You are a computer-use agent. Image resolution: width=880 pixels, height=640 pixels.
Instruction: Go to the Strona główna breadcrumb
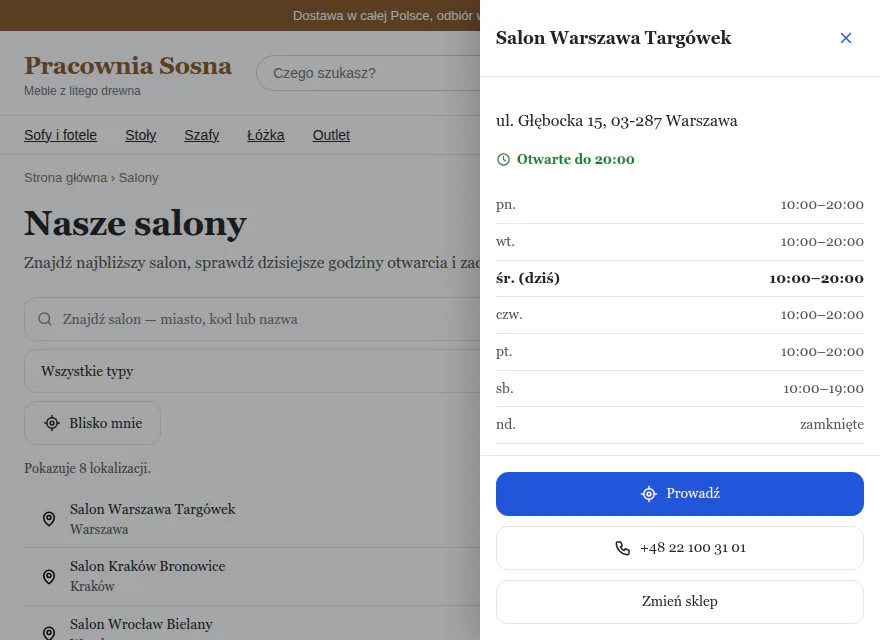(65, 178)
